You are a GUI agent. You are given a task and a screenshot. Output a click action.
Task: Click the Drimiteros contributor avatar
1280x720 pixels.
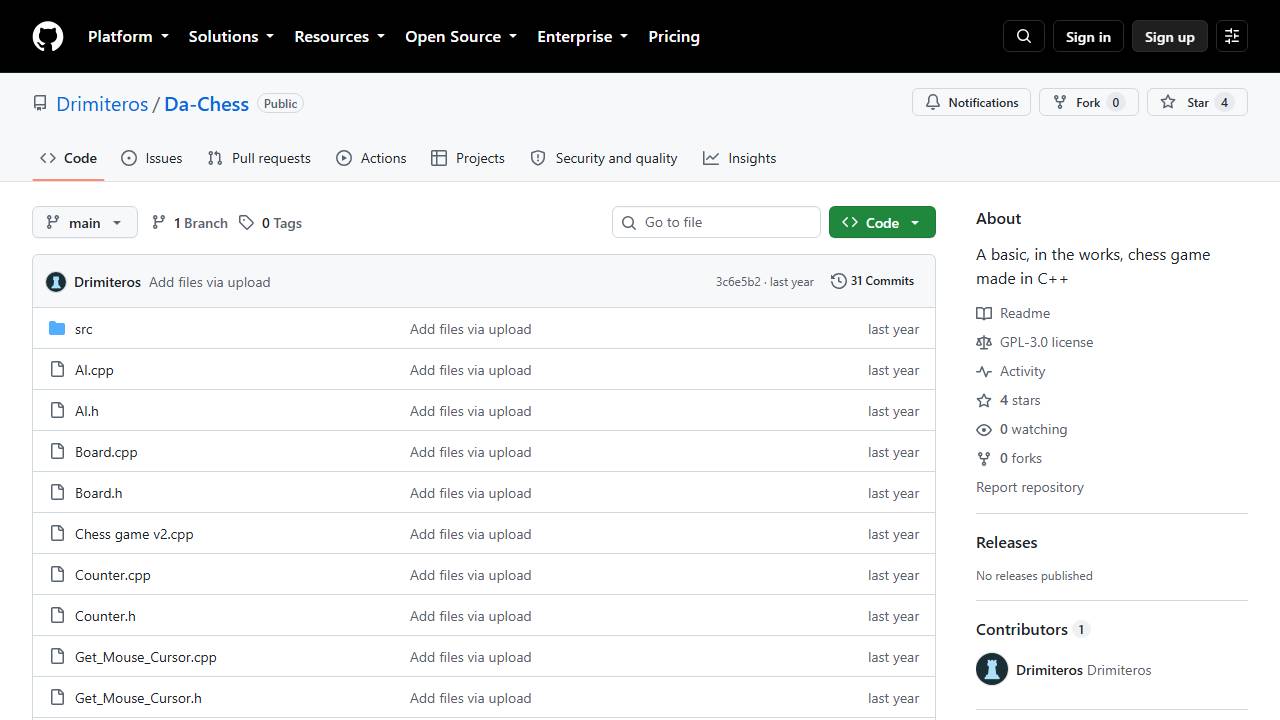pyautogui.click(x=992, y=670)
